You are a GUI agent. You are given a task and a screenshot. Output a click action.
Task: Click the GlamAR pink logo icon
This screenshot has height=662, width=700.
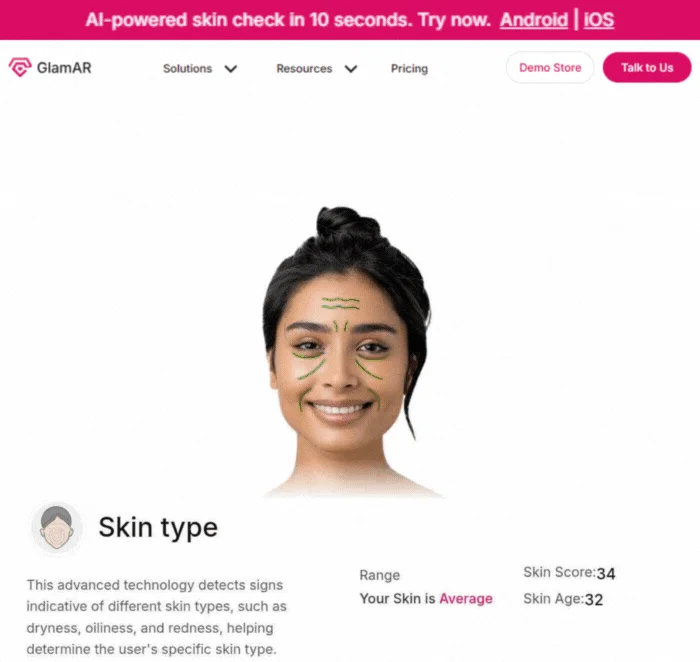click(x=20, y=67)
